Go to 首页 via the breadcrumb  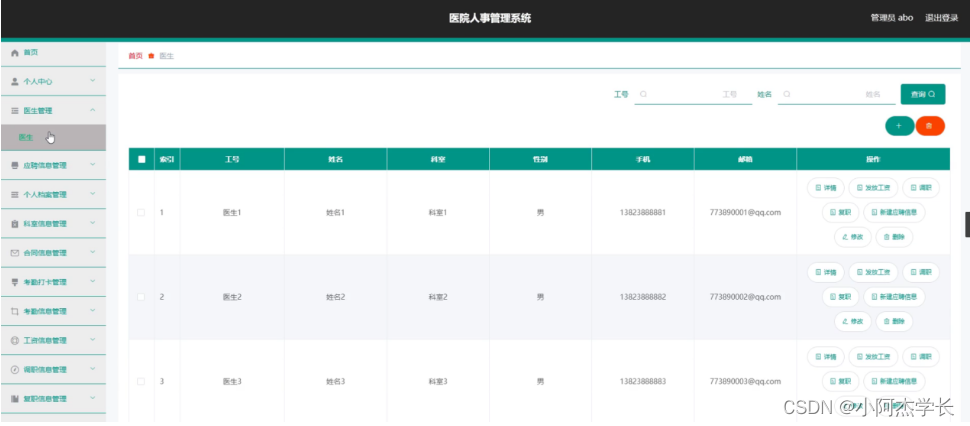pyautogui.click(x=135, y=56)
